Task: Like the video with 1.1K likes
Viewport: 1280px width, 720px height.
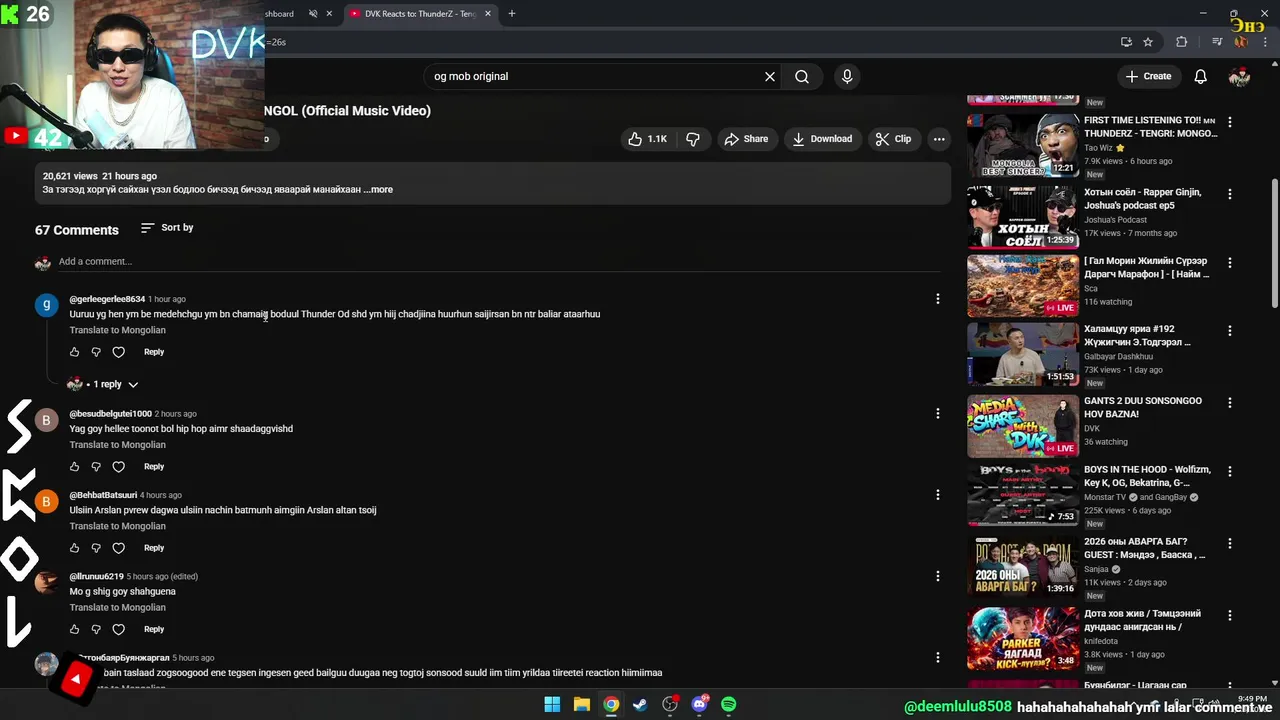Action: tap(647, 139)
